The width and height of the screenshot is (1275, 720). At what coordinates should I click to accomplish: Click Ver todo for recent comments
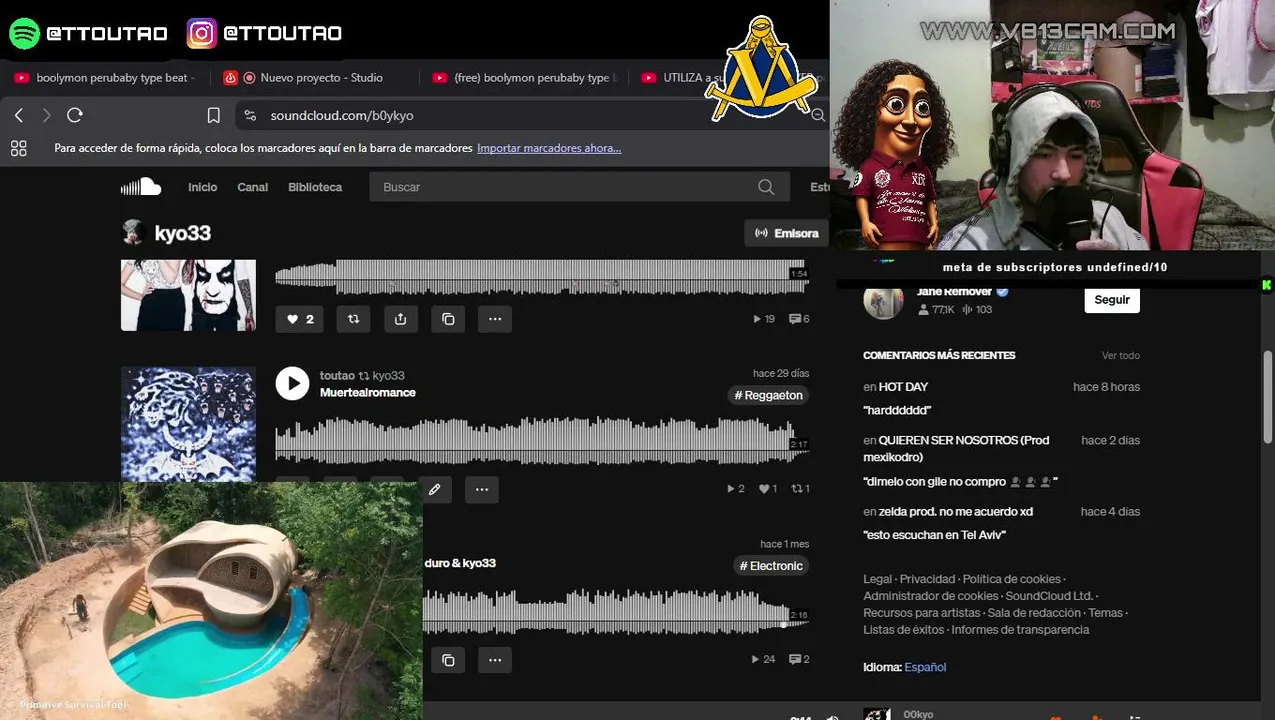coord(1120,356)
